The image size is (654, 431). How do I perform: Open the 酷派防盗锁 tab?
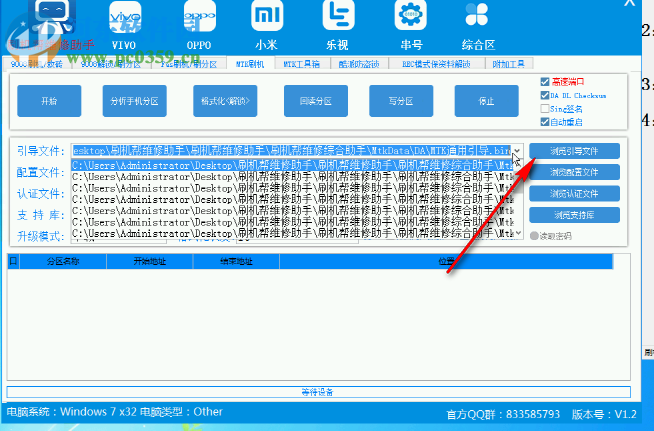pyautogui.click(x=359, y=64)
